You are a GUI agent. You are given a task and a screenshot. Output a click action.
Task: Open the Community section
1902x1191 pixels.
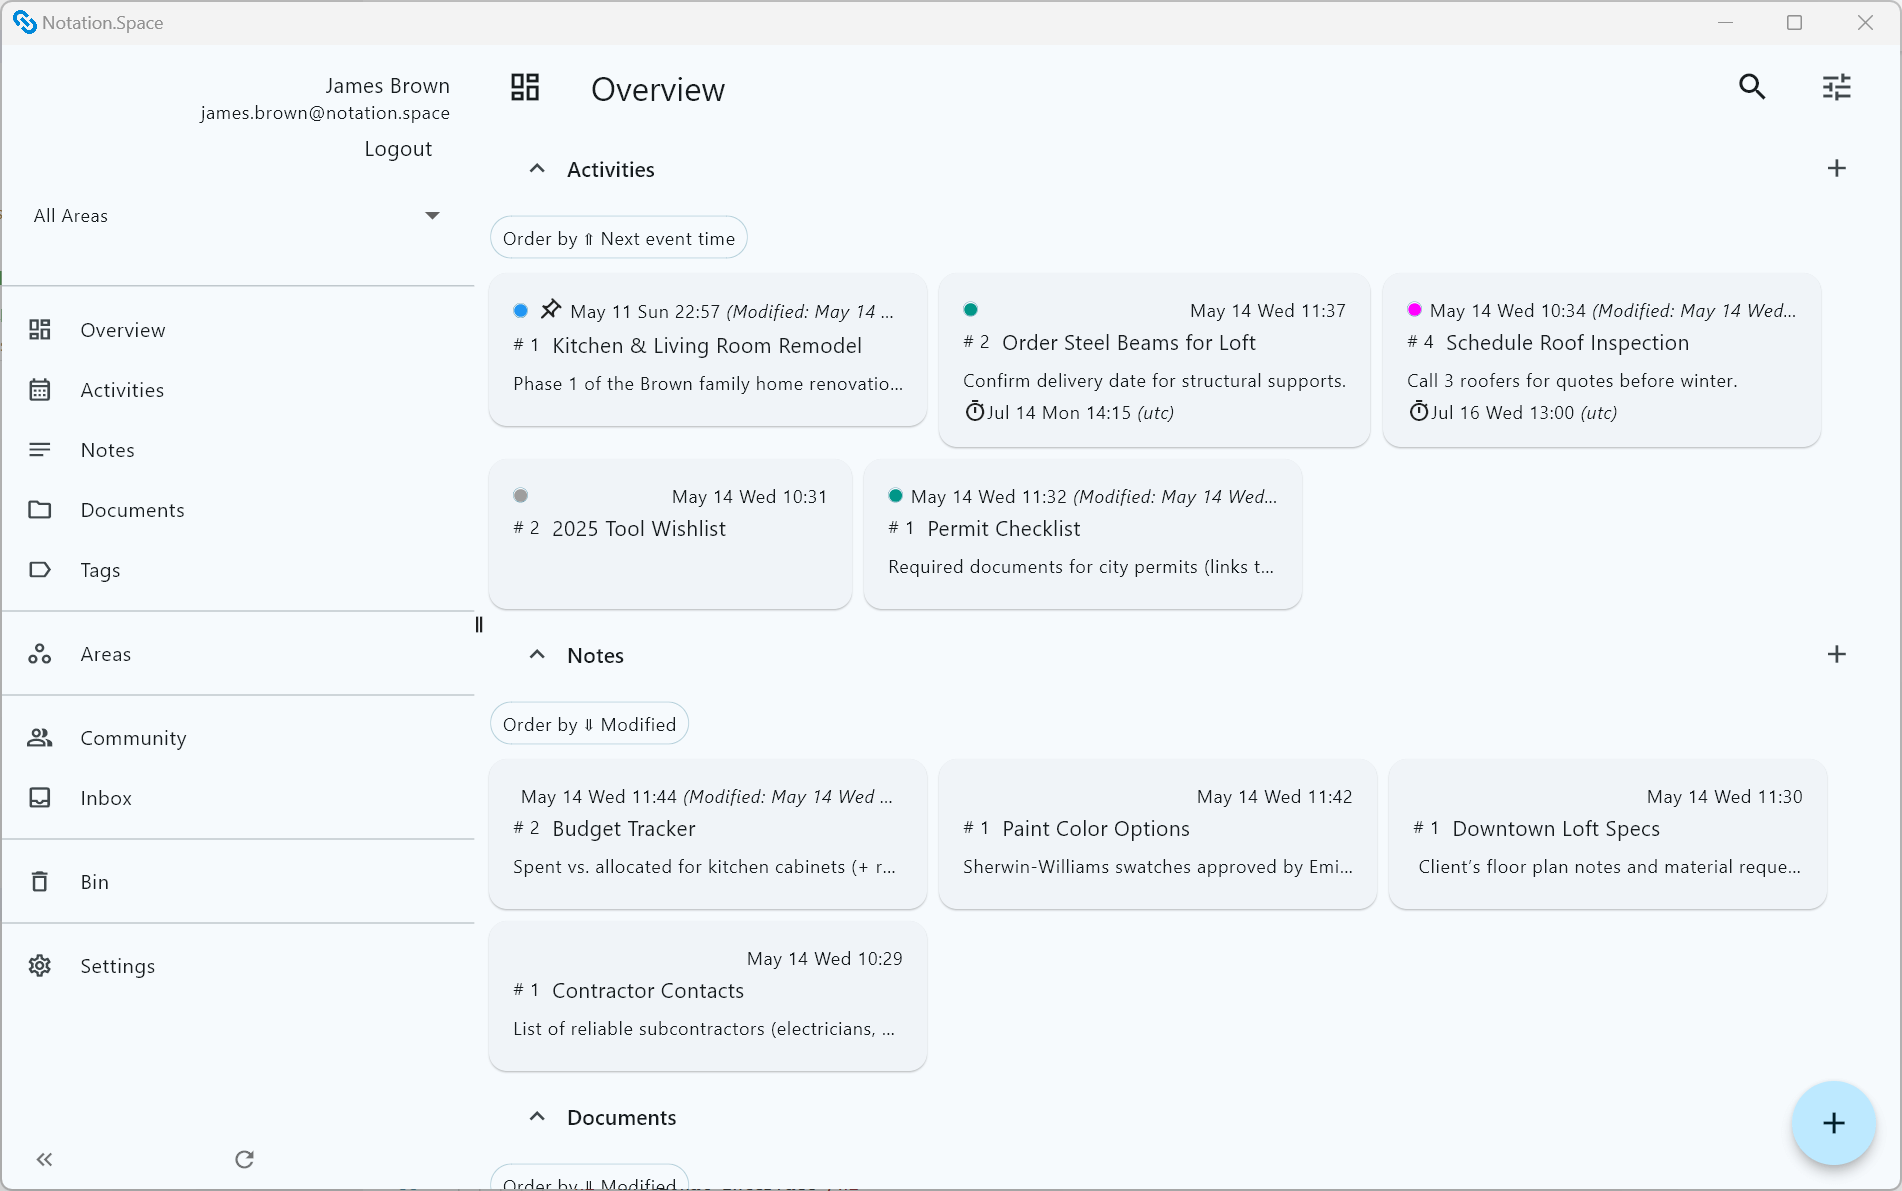click(133, 738)
